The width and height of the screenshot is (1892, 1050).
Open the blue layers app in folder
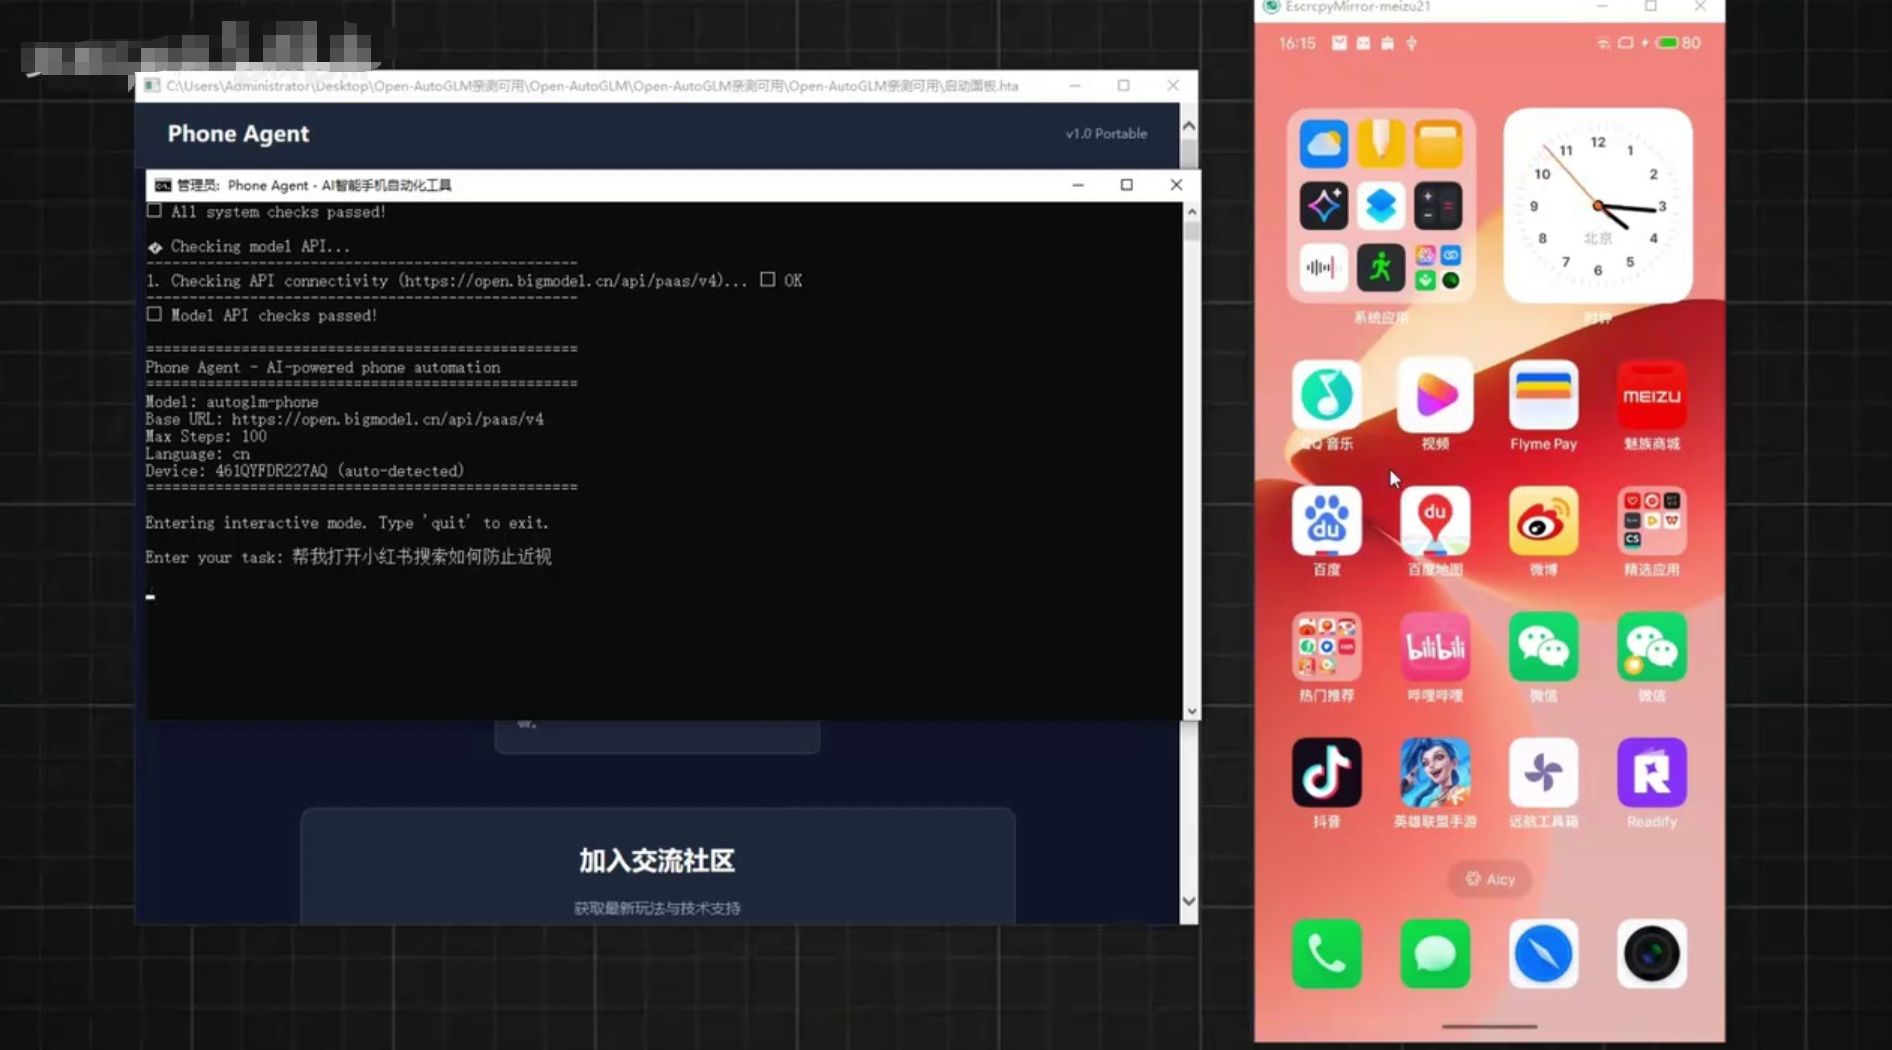click(x=1380, y=206)
